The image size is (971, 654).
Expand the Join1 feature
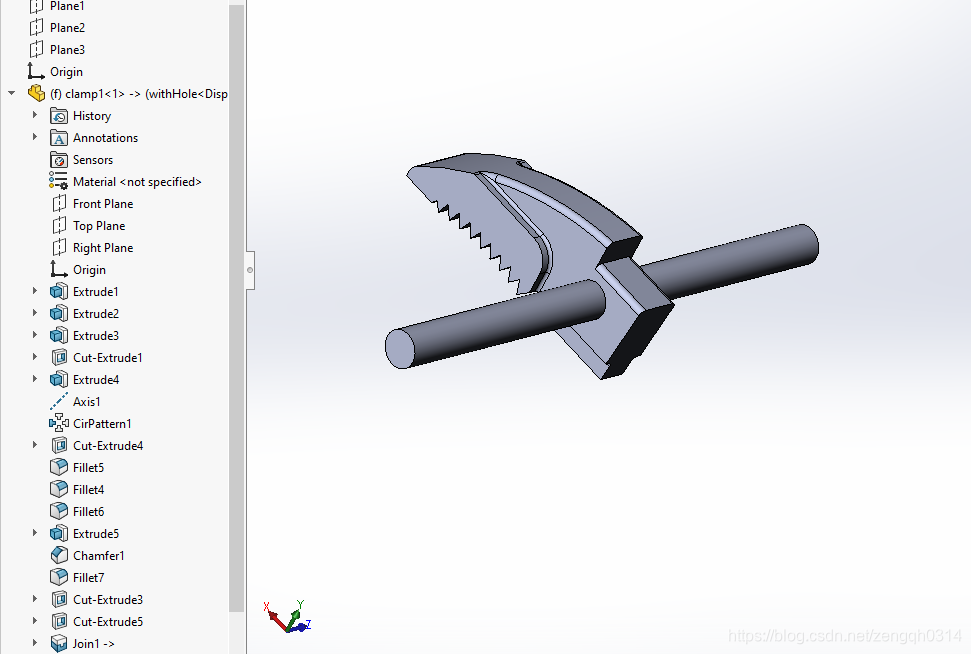(x=35, y=643)
